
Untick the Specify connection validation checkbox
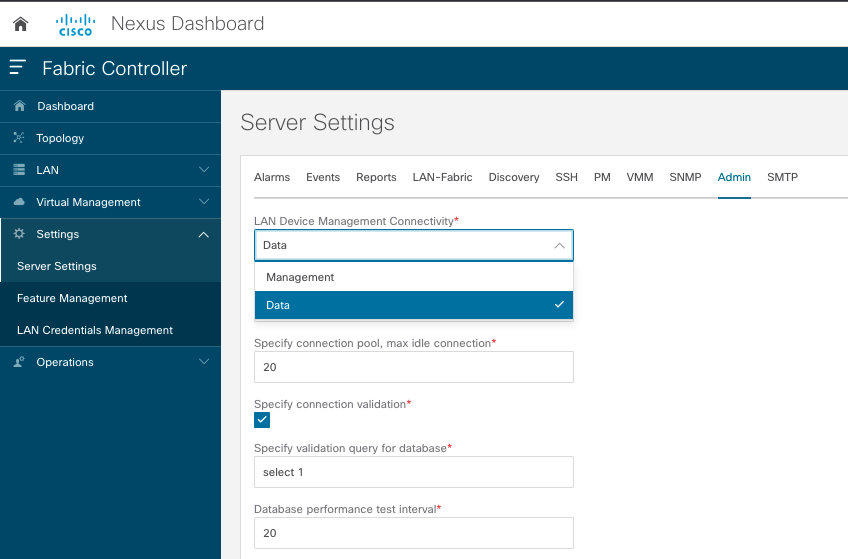pos(262,420)
